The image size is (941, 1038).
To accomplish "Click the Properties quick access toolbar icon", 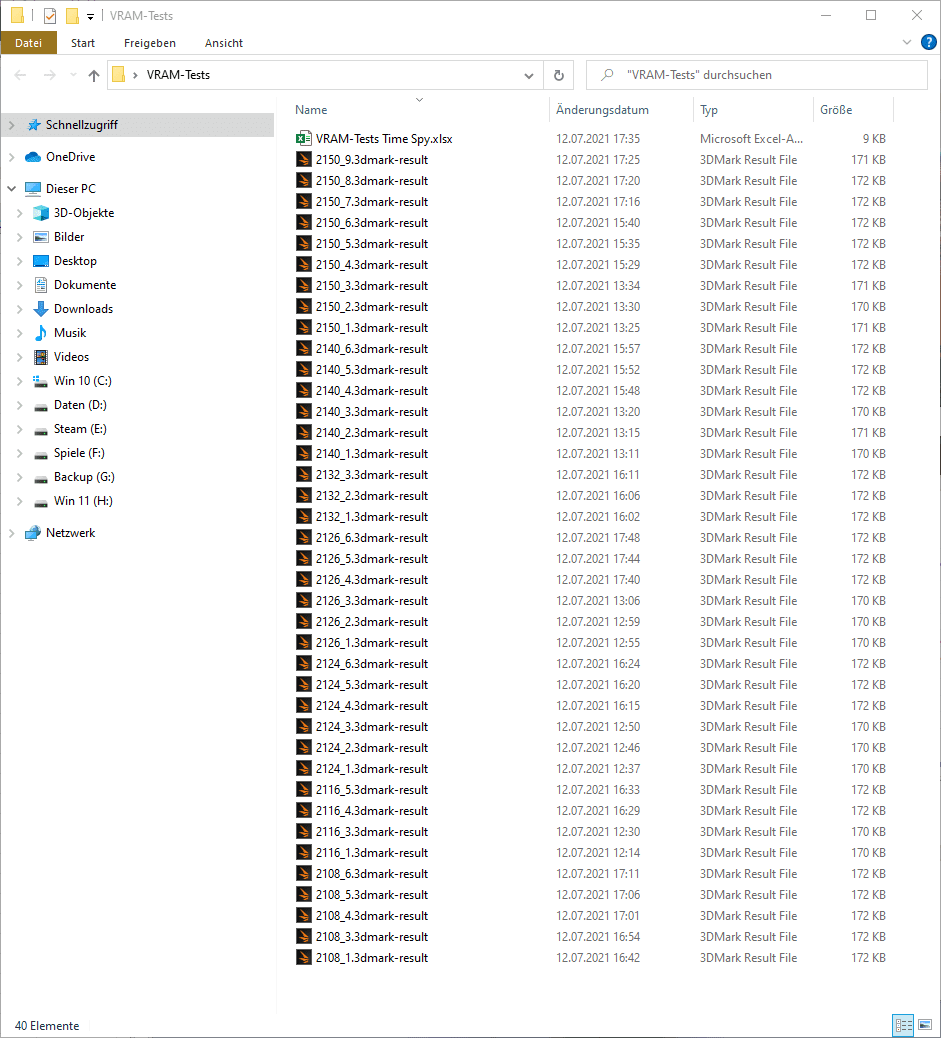I will click(50, 15).
